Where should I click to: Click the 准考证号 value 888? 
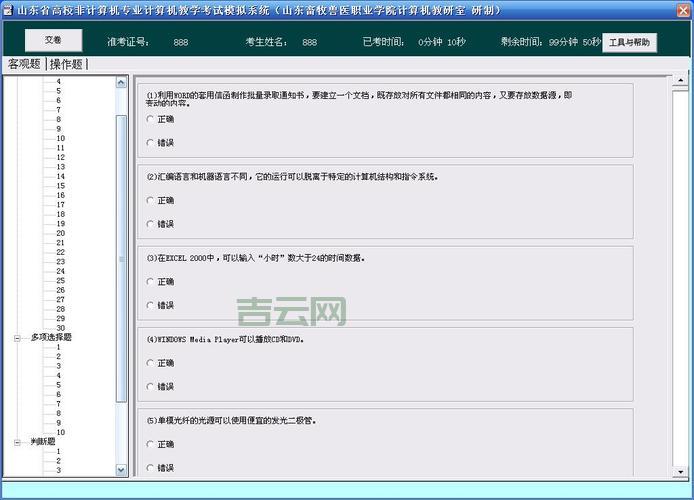[x=181, y=42]
